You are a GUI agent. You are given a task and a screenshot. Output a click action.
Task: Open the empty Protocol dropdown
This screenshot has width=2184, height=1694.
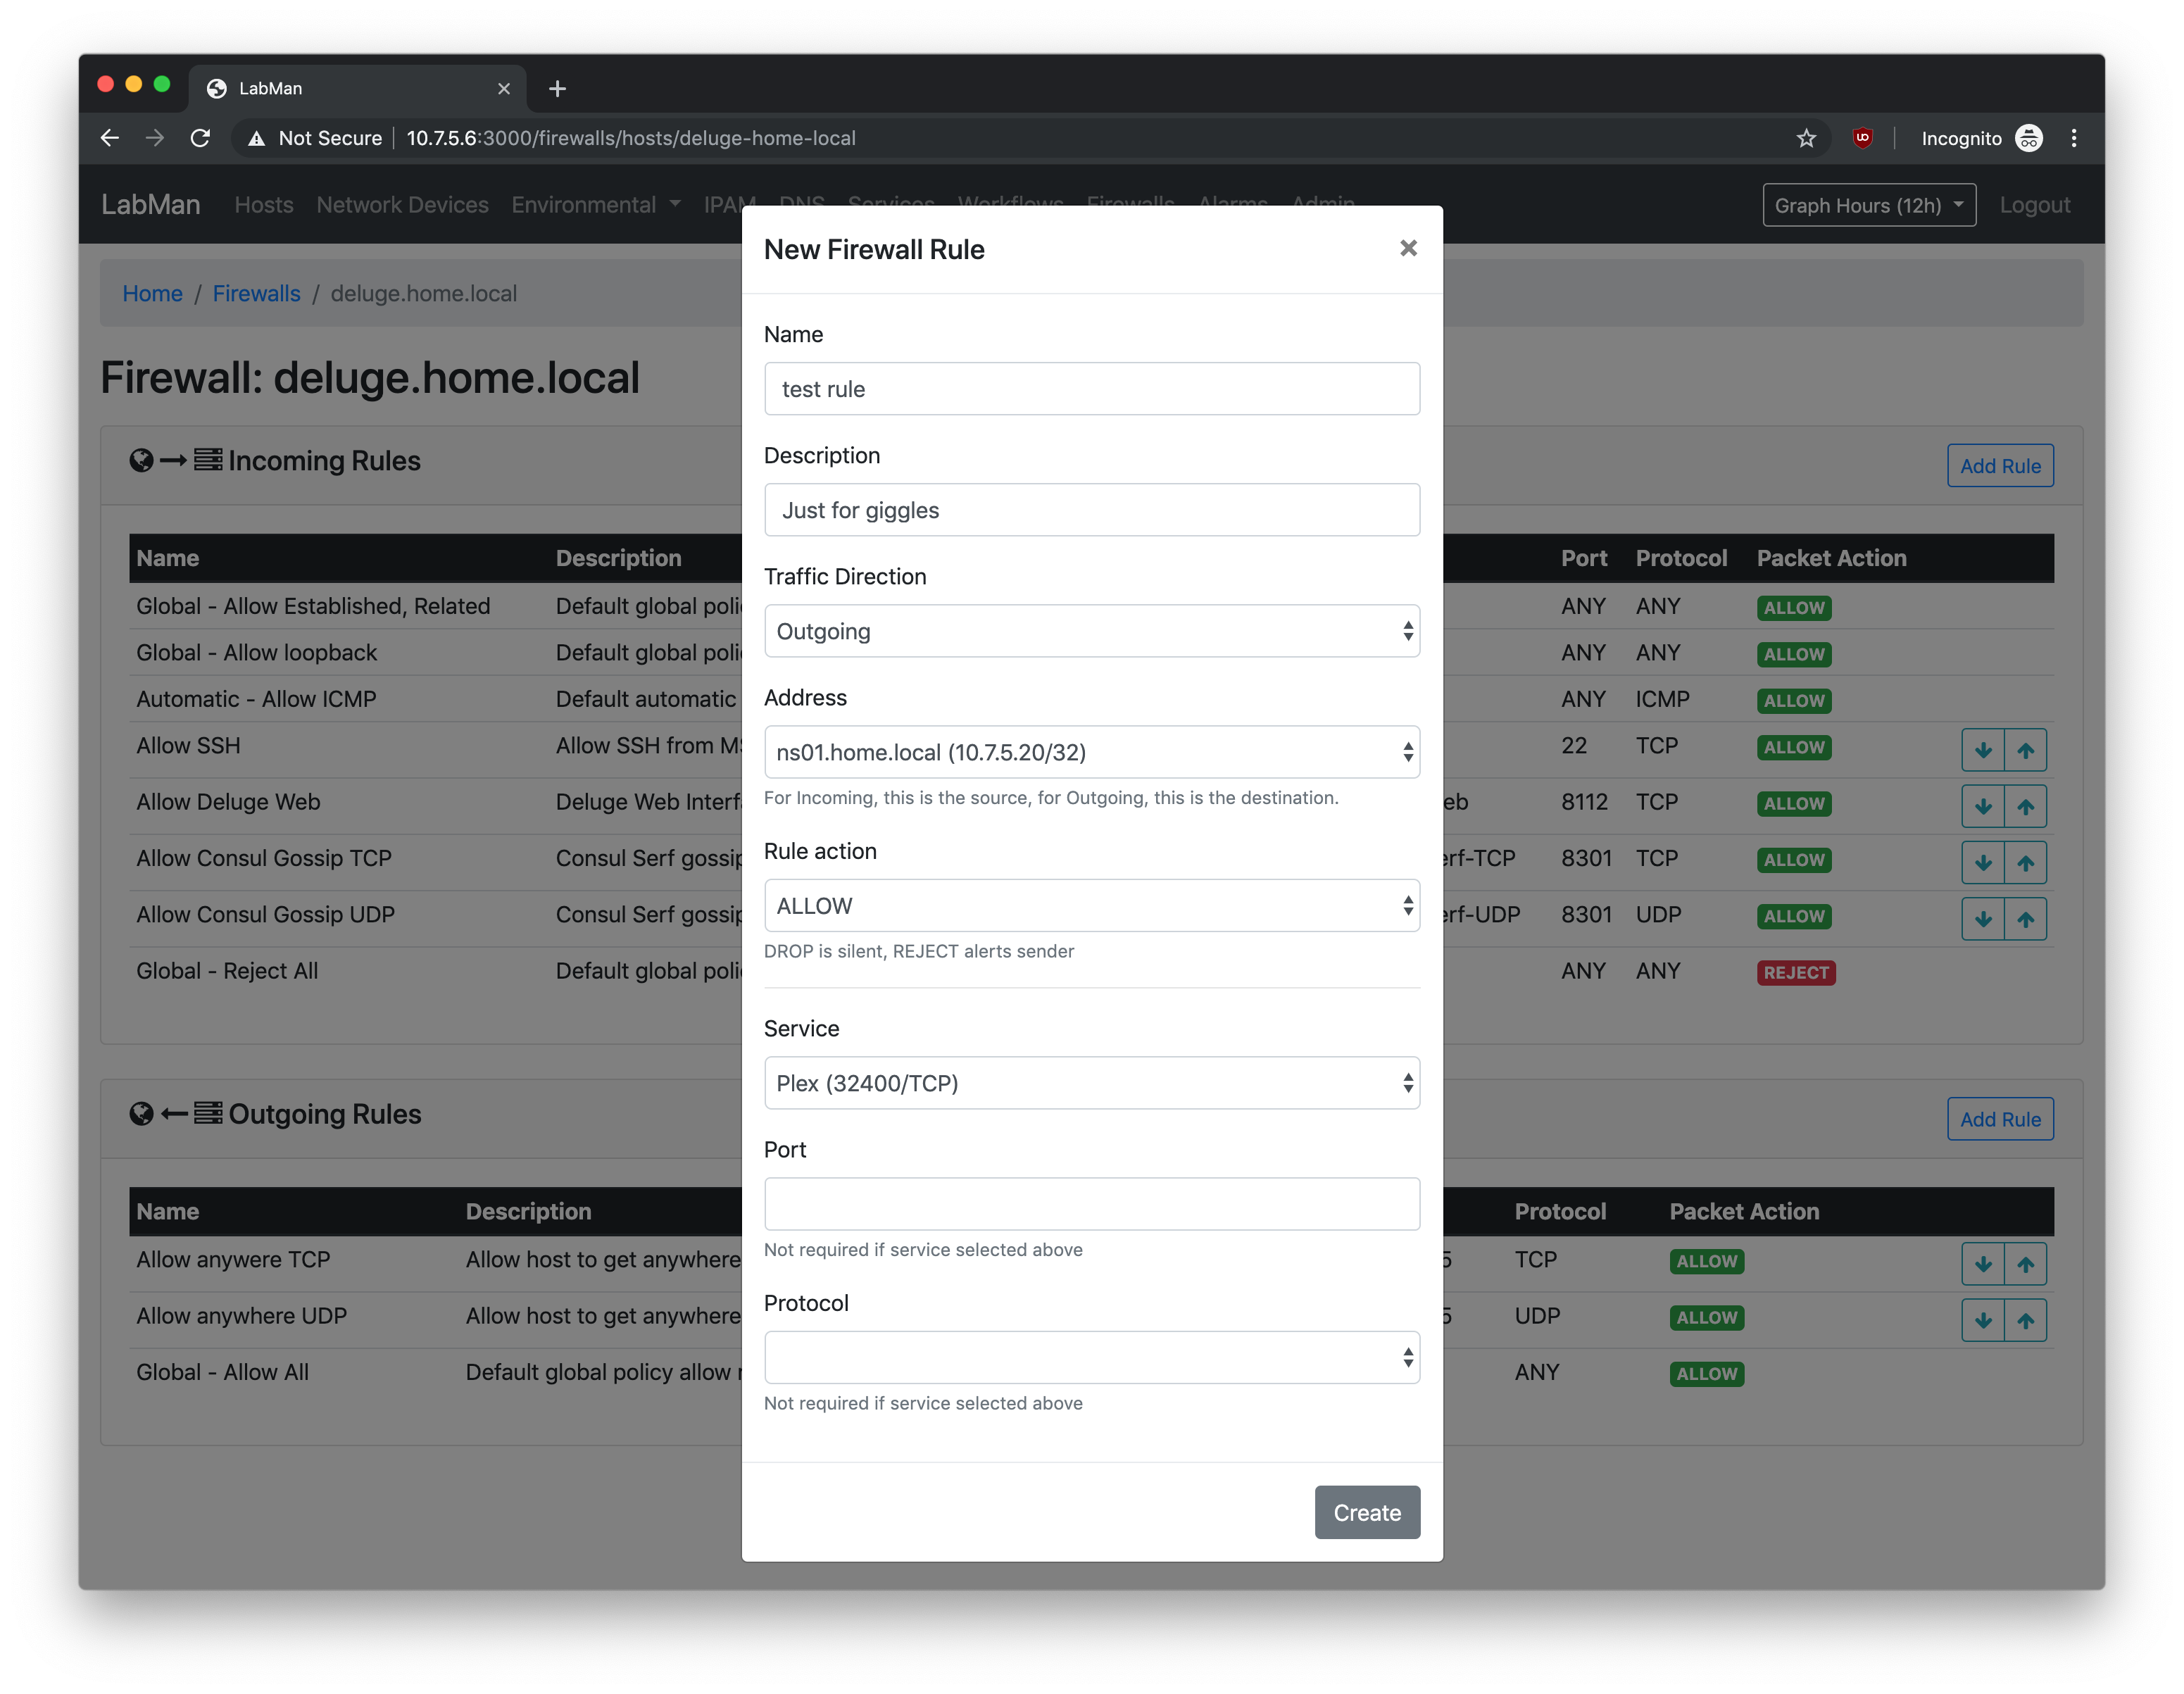coord(1091,1357)
